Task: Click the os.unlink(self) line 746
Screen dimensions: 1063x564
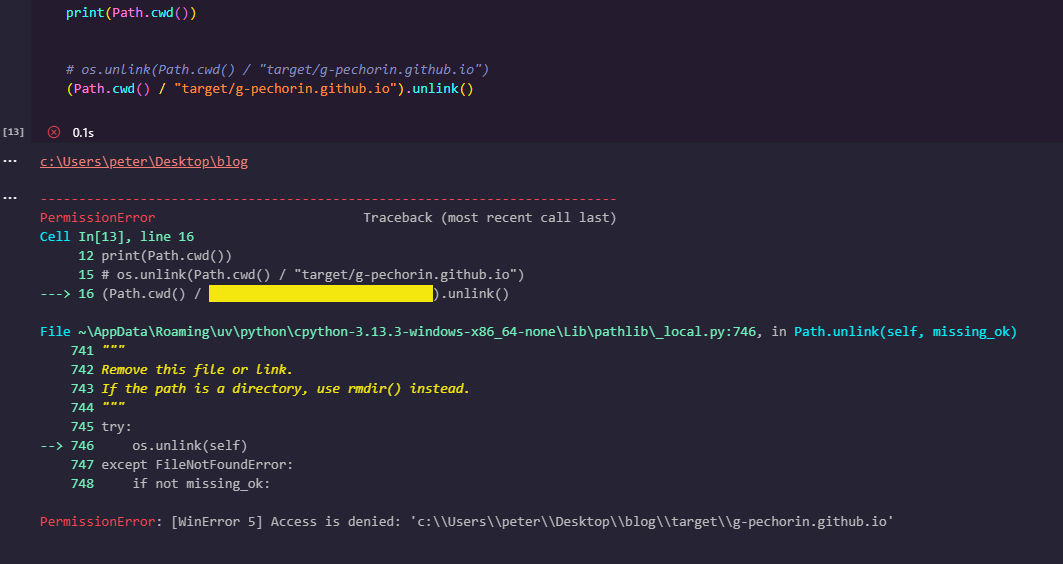Action: (x=189, y=445)
